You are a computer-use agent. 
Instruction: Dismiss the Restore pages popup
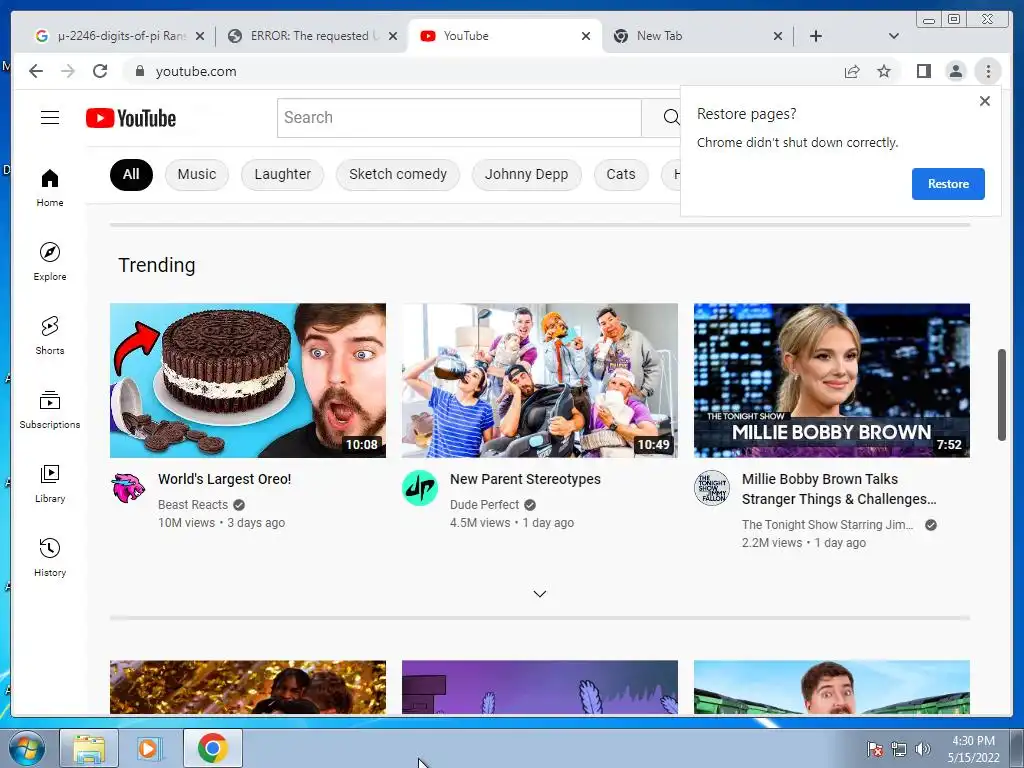[x=985, y=101]
